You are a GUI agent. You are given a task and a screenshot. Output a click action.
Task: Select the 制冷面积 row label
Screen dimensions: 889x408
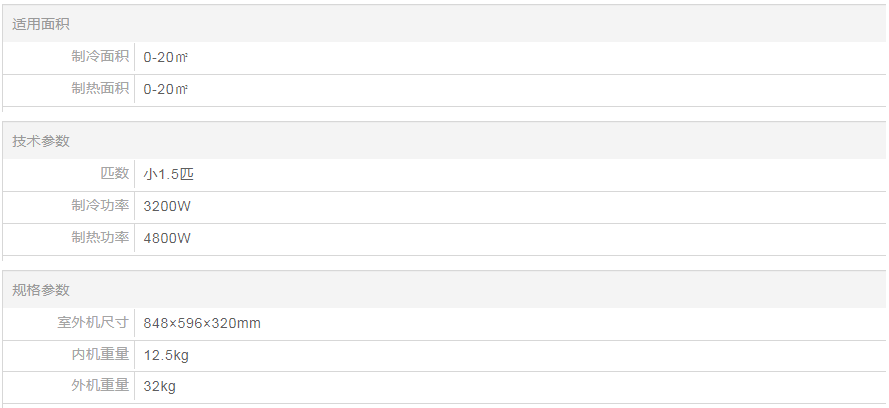tap(100, 57)
